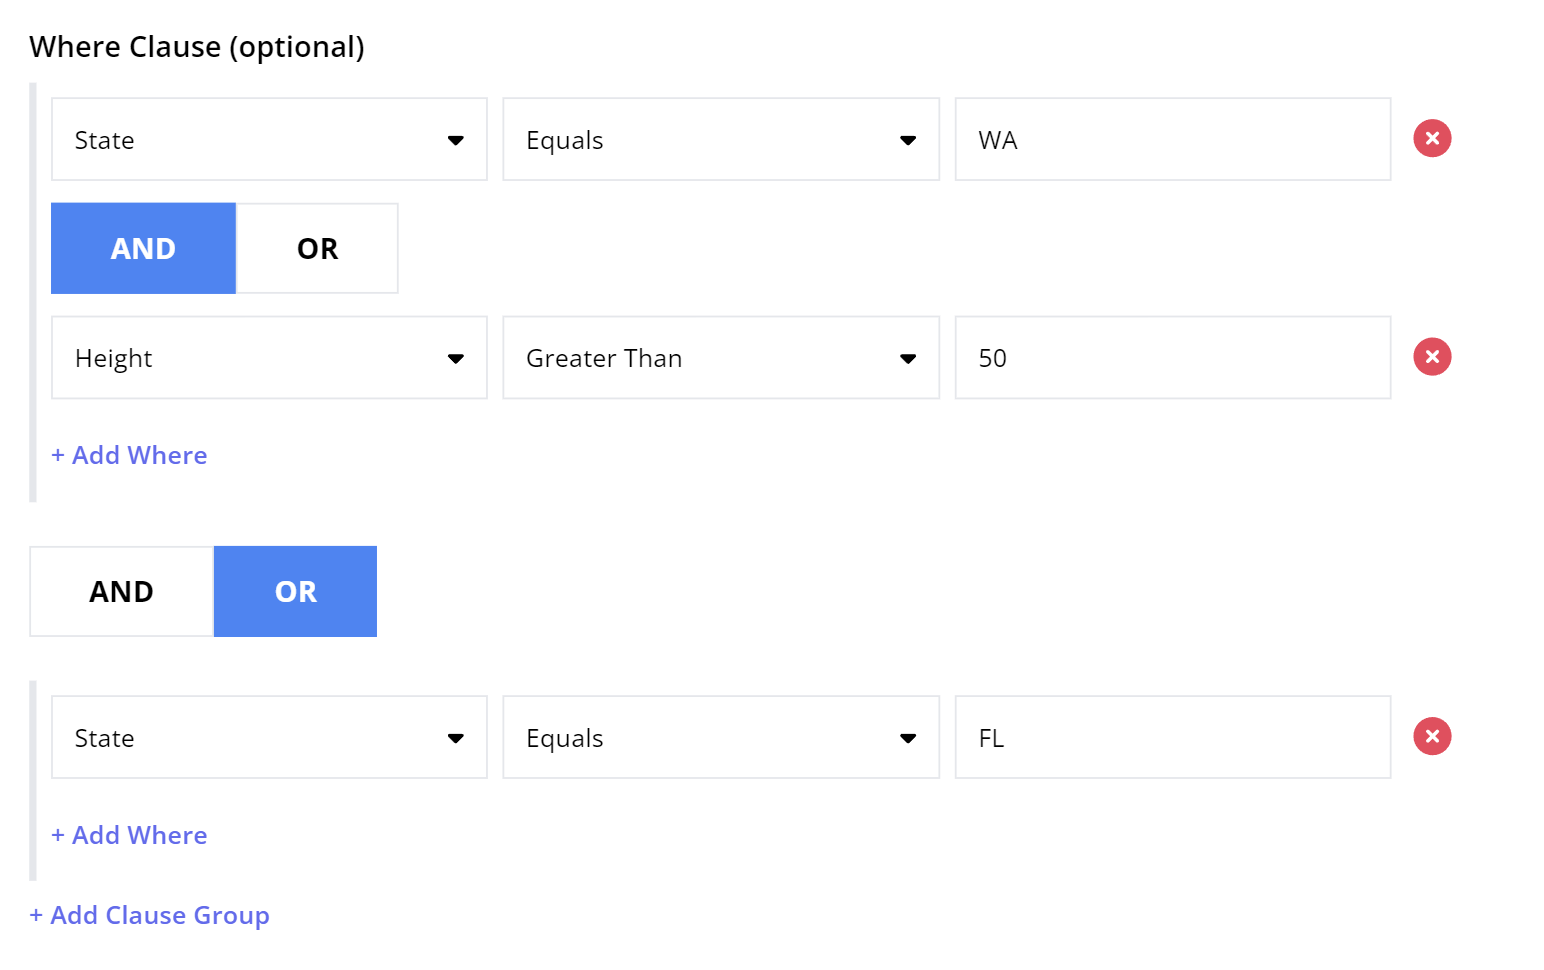The width and height of the screenshot is (1544, 970).
Task: Open the Height field dropdown
Action: pyautogui.click(x=269, y=358)
